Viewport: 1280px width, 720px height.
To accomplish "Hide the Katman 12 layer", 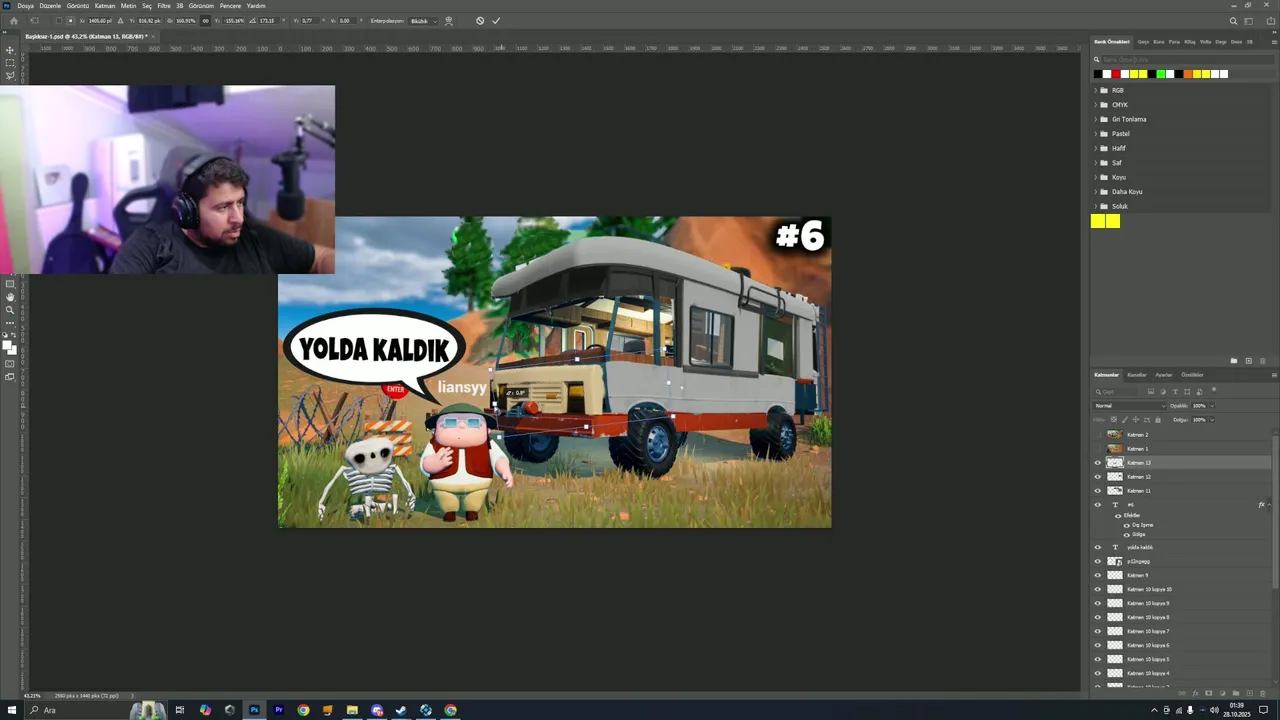I will pyautogui.click(x=1097, y=477).
